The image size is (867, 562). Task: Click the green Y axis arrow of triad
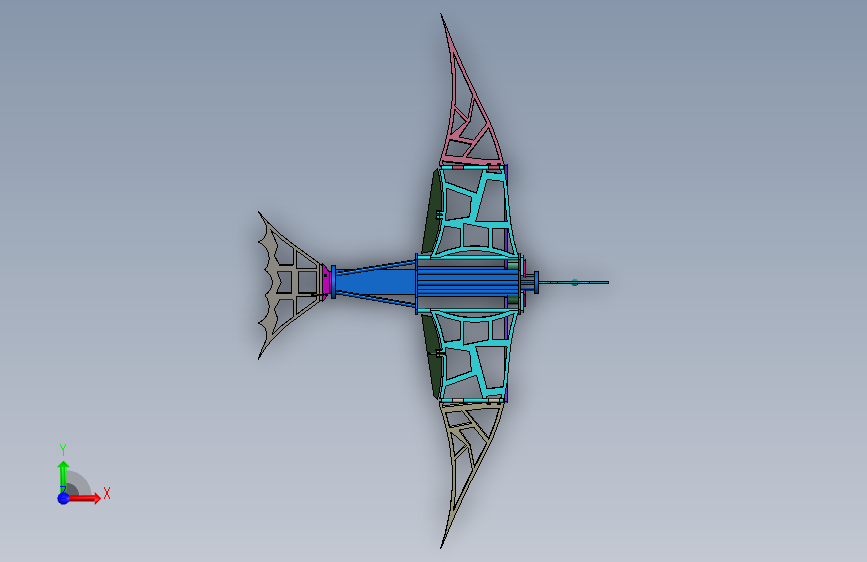(x=63, y=476)
